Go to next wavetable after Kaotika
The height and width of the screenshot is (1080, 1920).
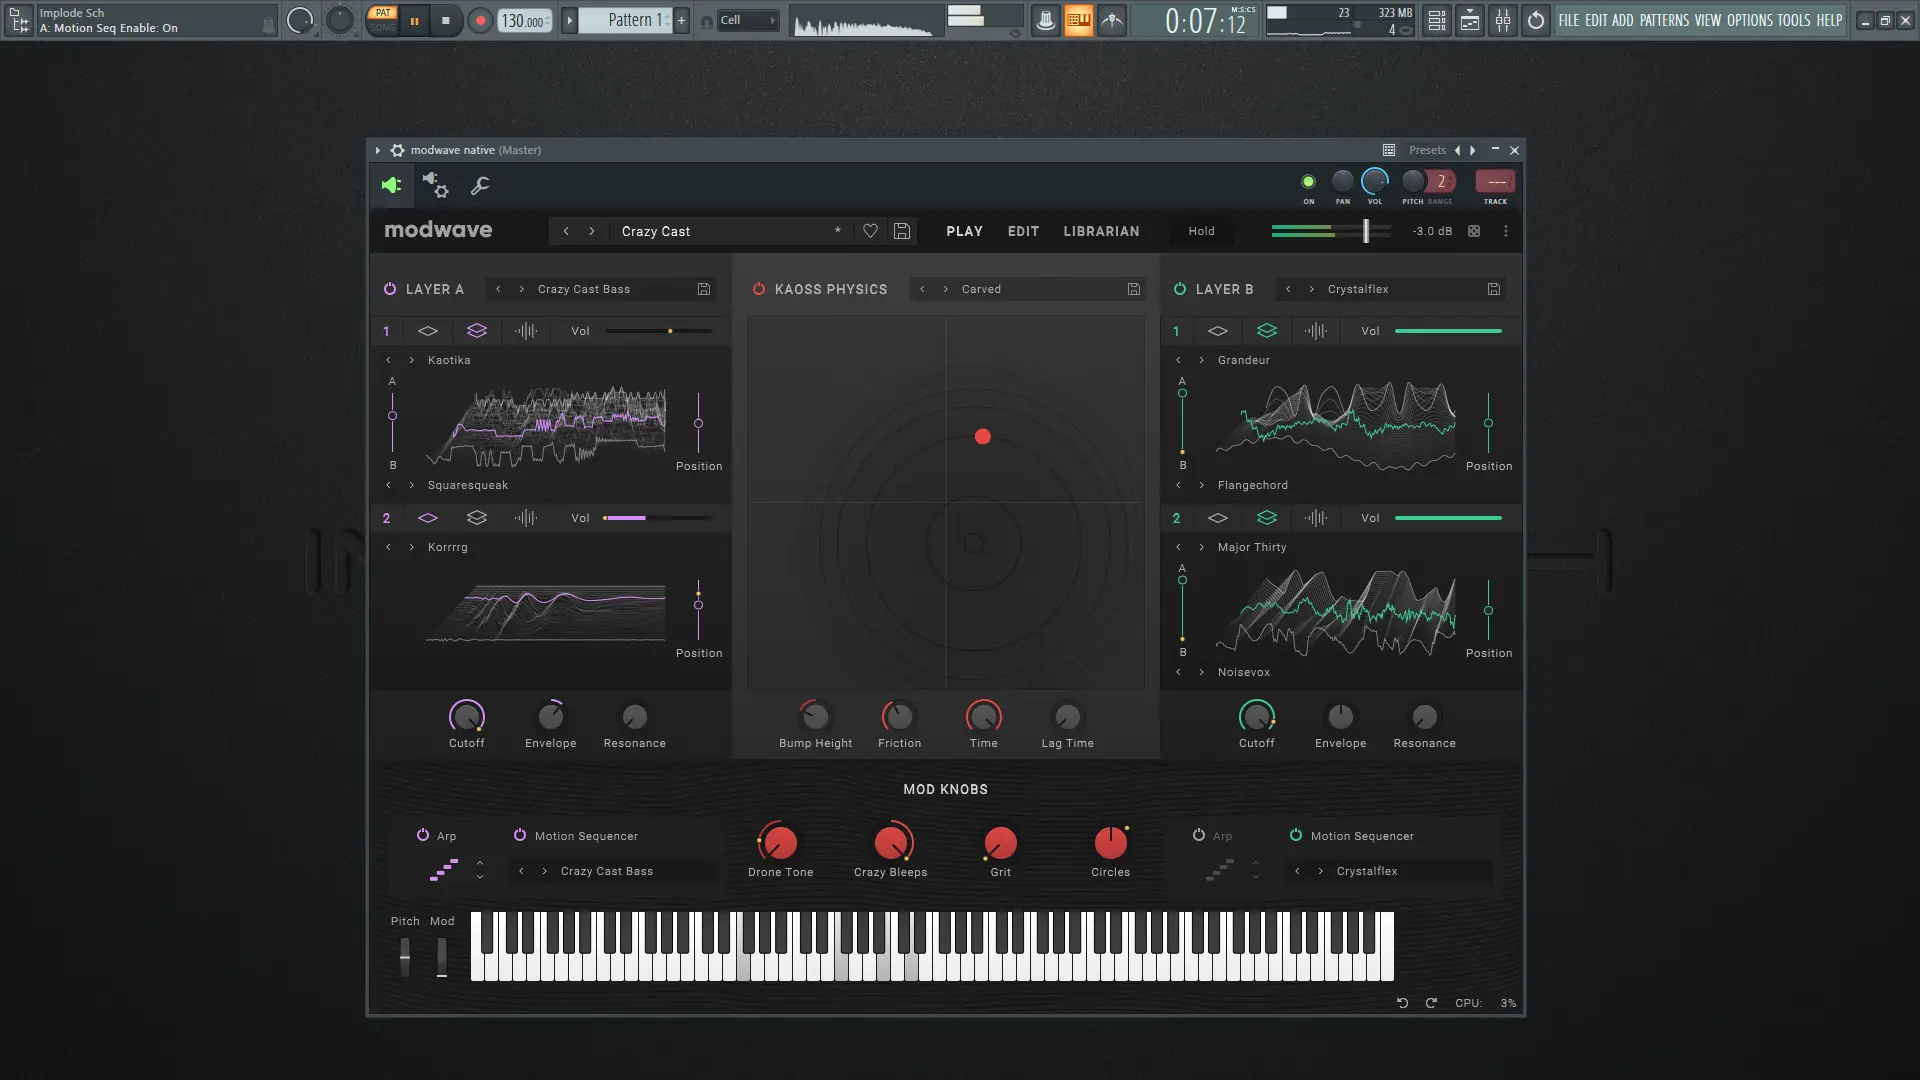pyautogui.click(x=411, y=360)
